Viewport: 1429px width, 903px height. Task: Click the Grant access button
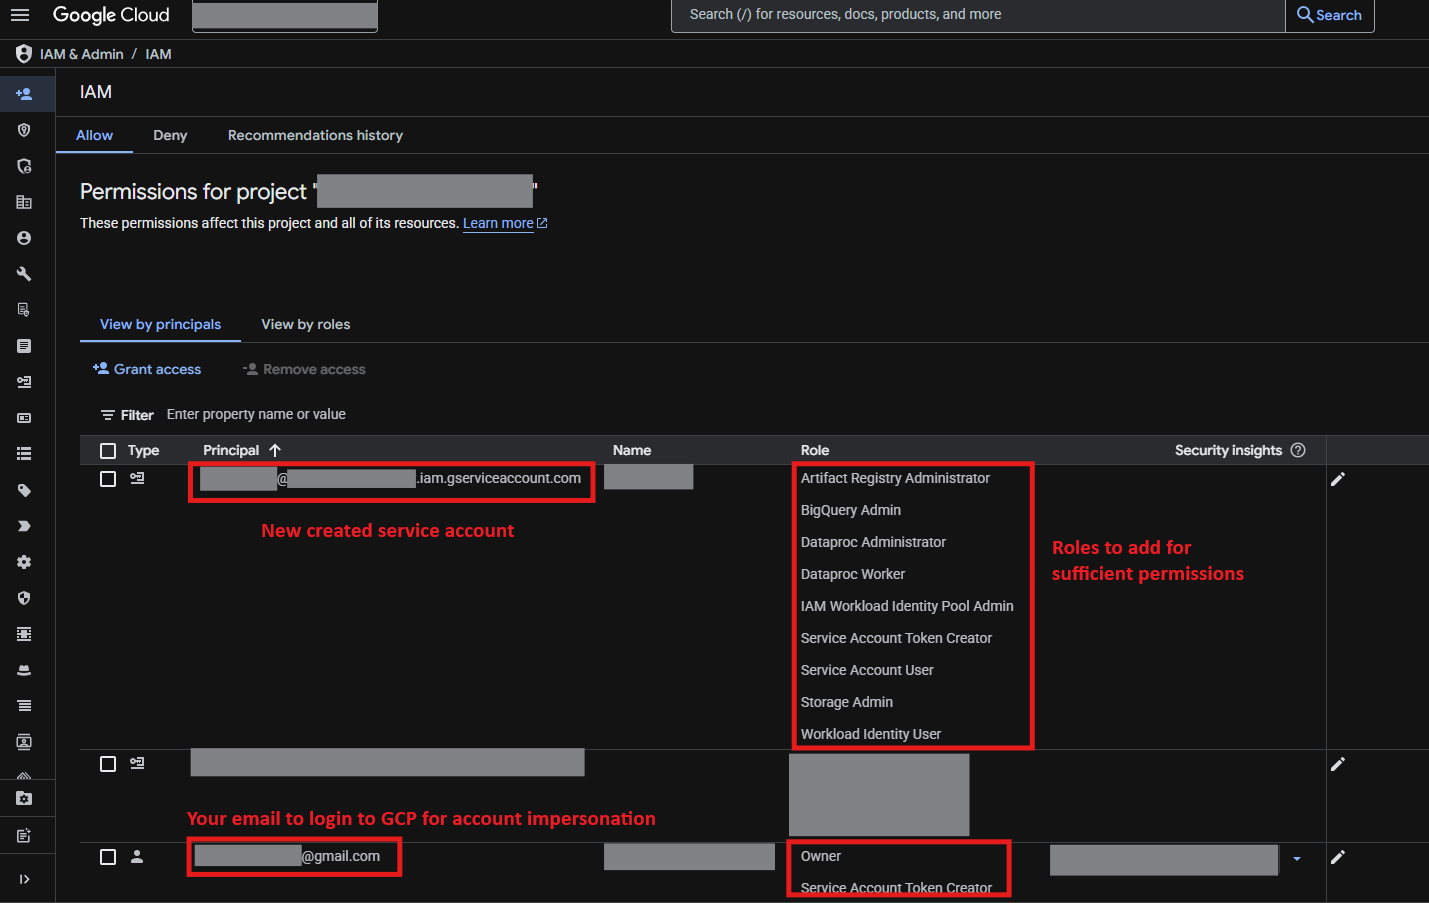(x=147, y=369)
